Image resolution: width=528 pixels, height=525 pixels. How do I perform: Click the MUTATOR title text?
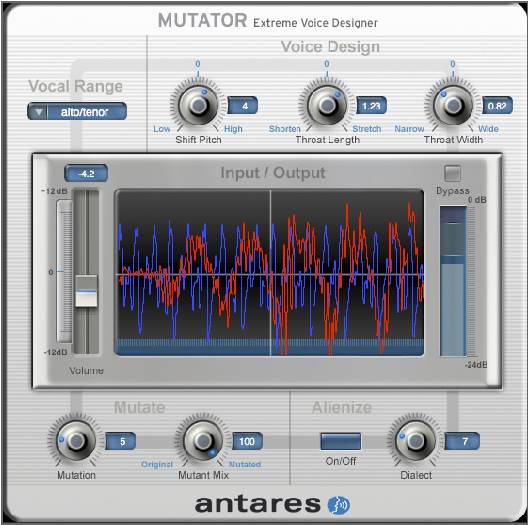(202, 20)
